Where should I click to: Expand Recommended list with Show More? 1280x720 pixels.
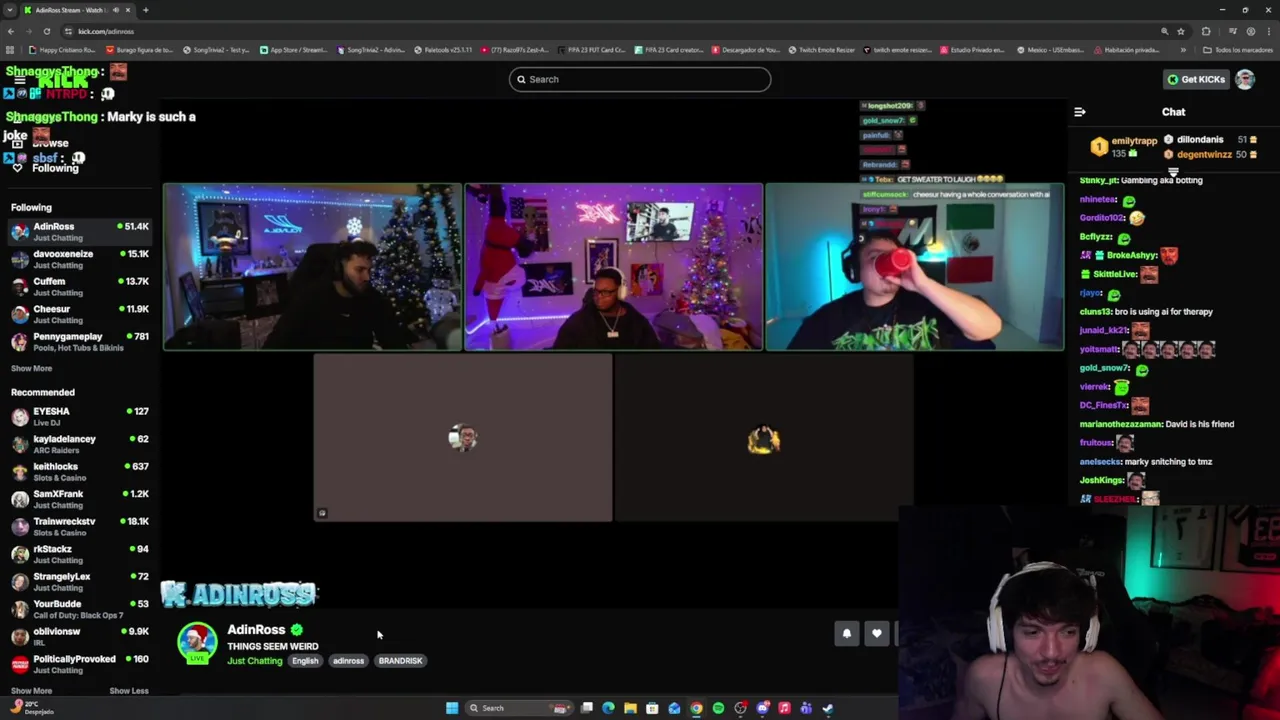coord(31,691)
